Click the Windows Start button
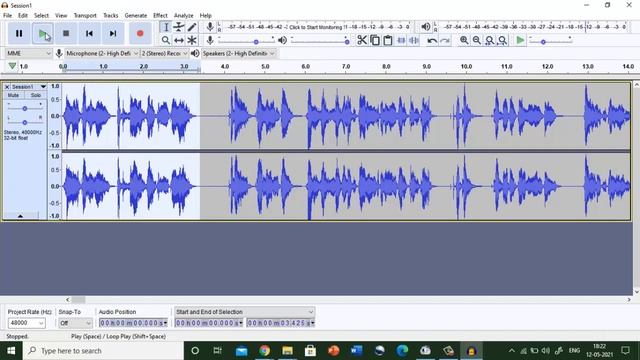The width and height of the screenshot is (640, 360). (11, 351)
